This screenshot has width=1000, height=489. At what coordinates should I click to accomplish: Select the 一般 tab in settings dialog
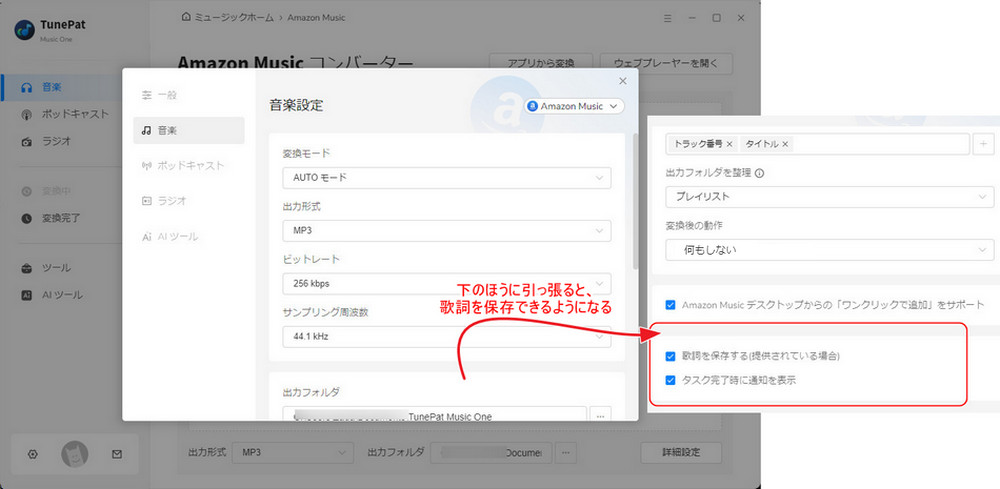click(189, 95)
